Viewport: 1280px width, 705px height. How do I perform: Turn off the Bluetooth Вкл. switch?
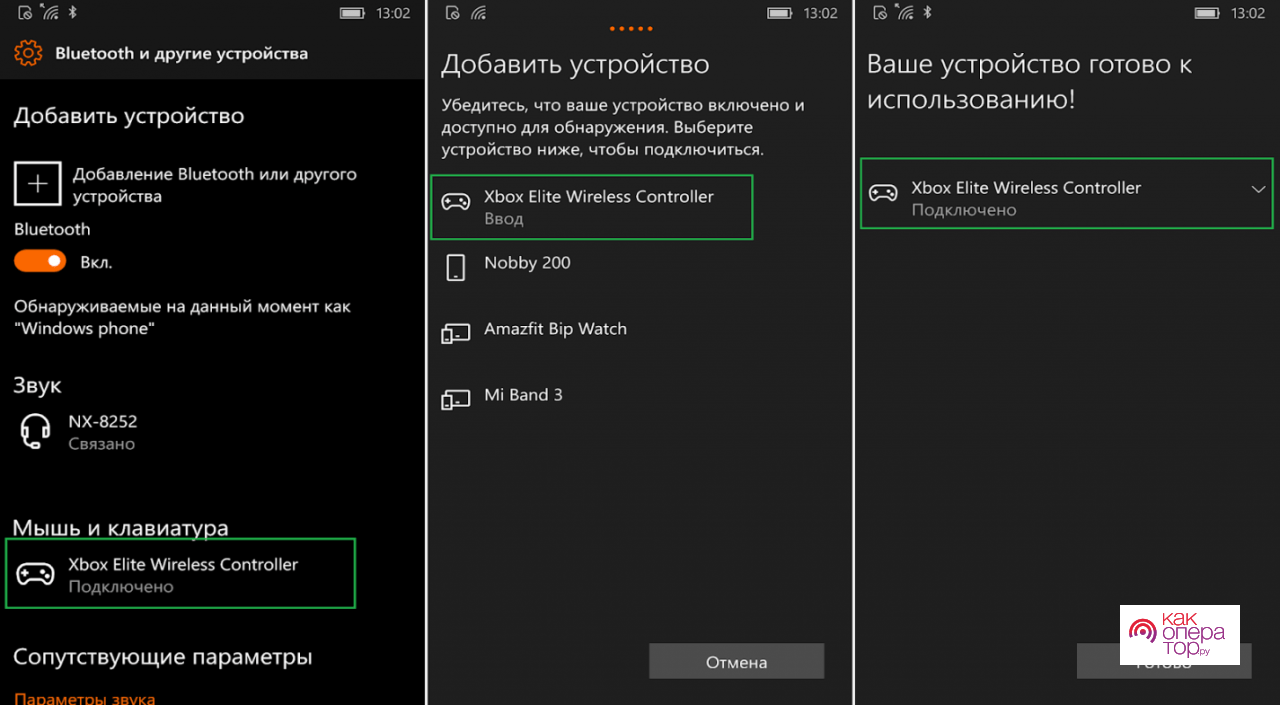40,261
